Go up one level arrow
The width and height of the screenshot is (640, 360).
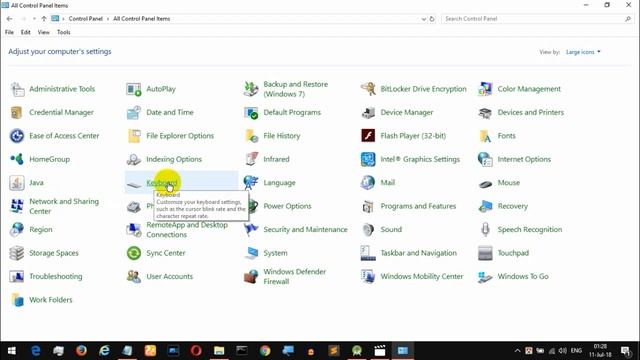44,19
